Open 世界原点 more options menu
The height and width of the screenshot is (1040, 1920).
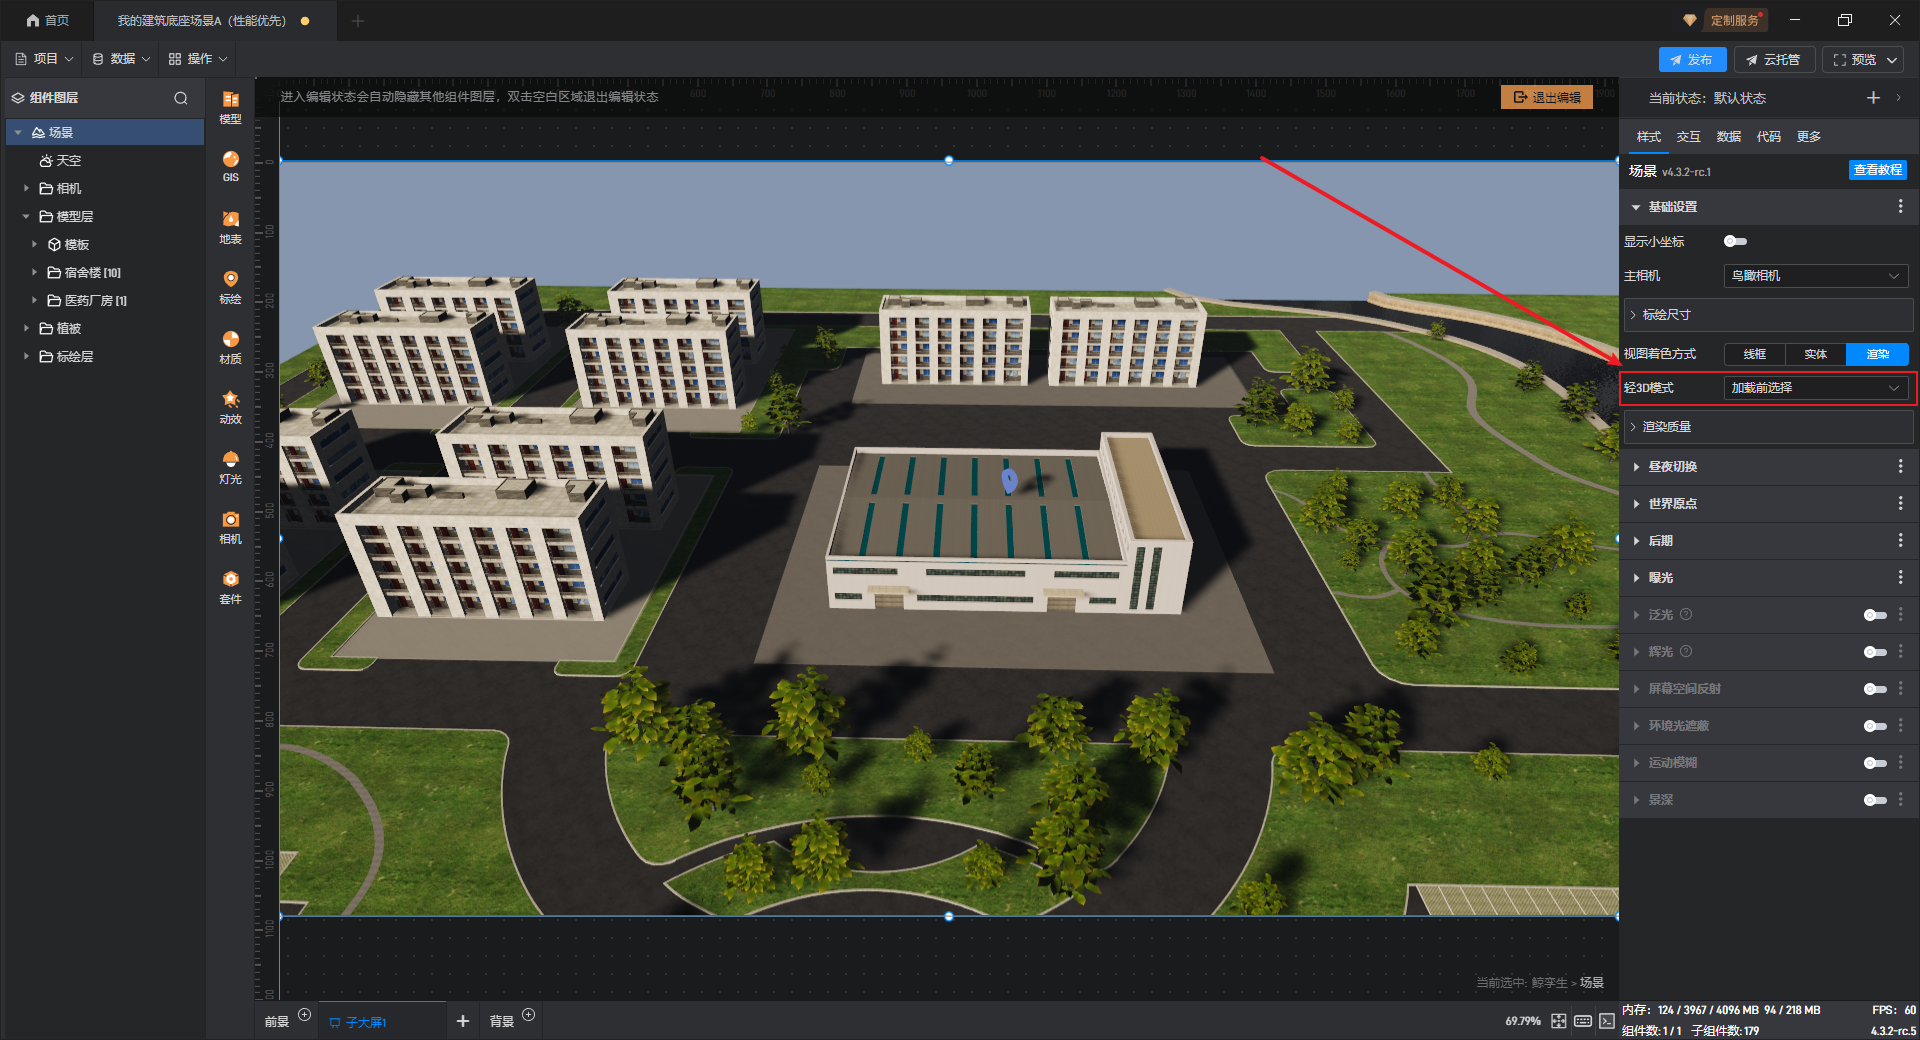pyautogui.click(x=1900, y=504)
